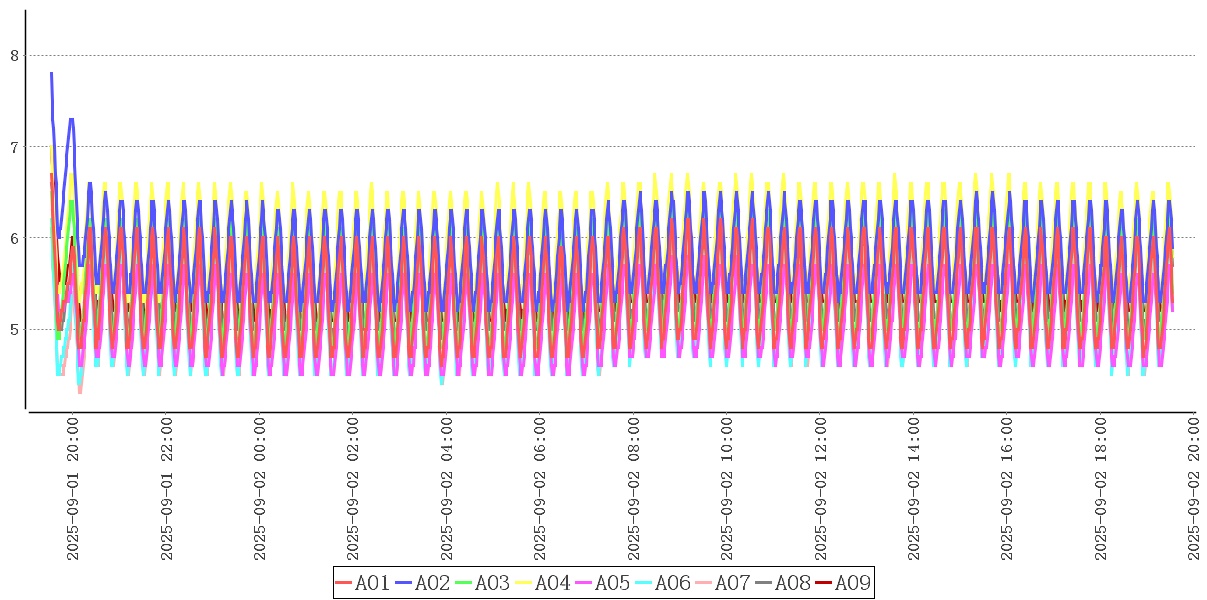Screen dimensions: 1207x600
Task: Hide the A08 series in the legend
Action: [x=792, y=583]
